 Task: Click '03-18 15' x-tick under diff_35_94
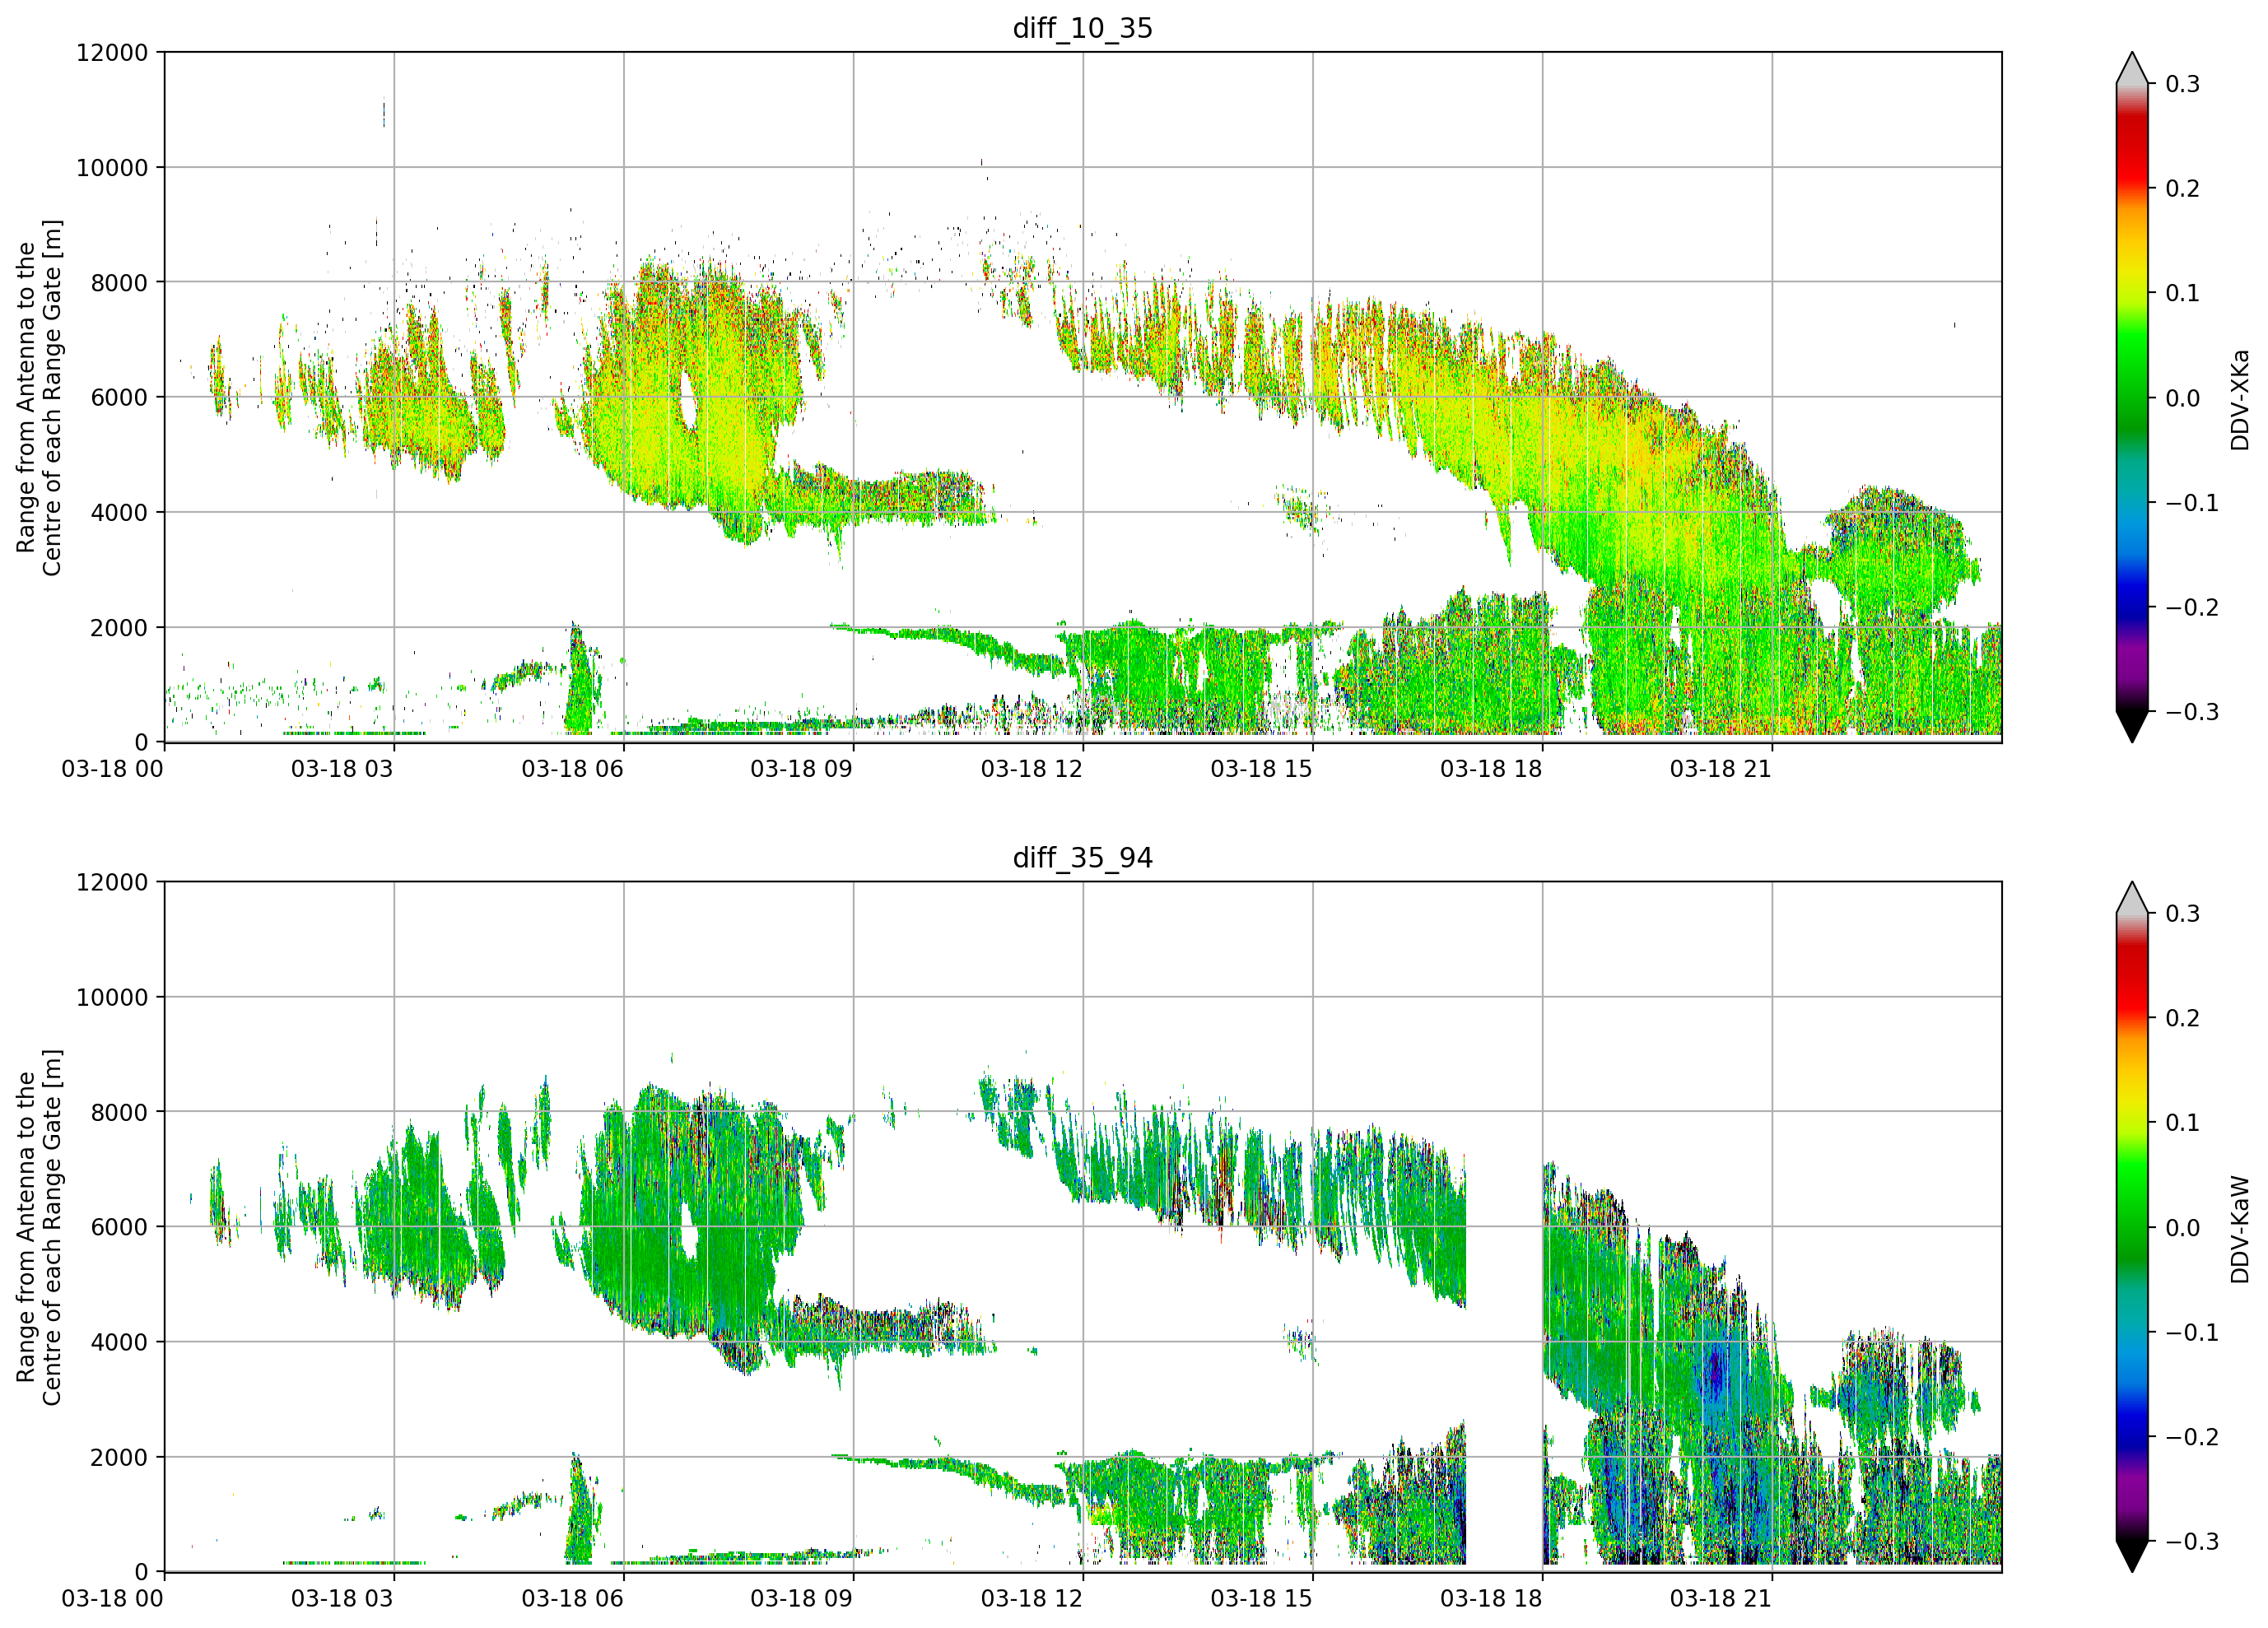coord(1261,1598)
